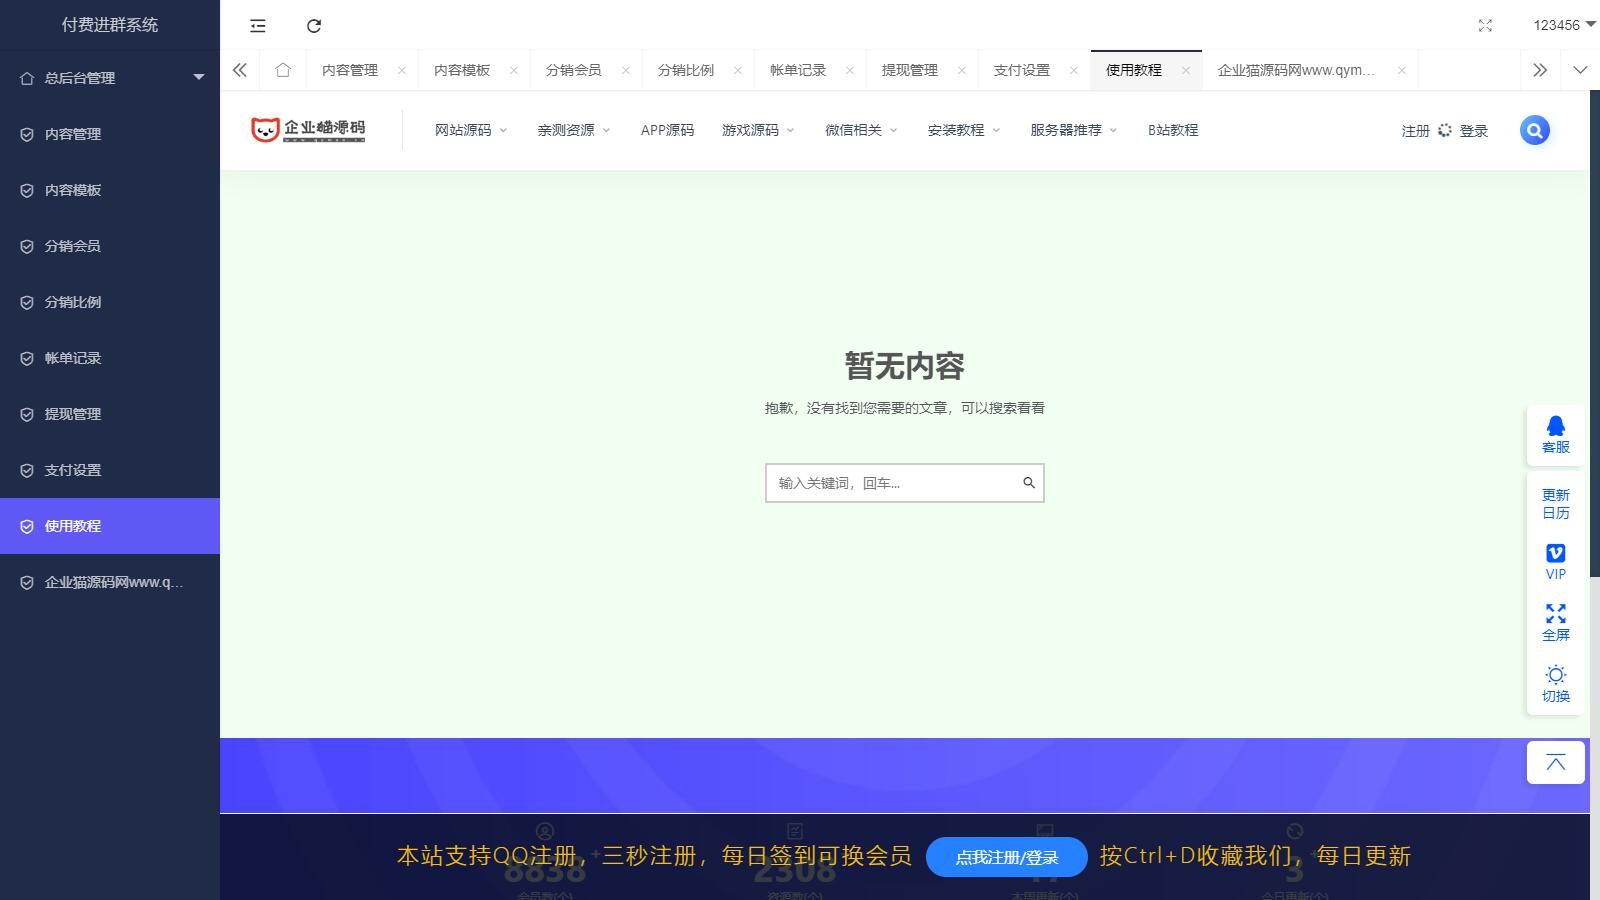The height and width of the screenshot is (900, 1600).
Task: Expand the 网站源码 navigation dropdown
Action: 470,130
